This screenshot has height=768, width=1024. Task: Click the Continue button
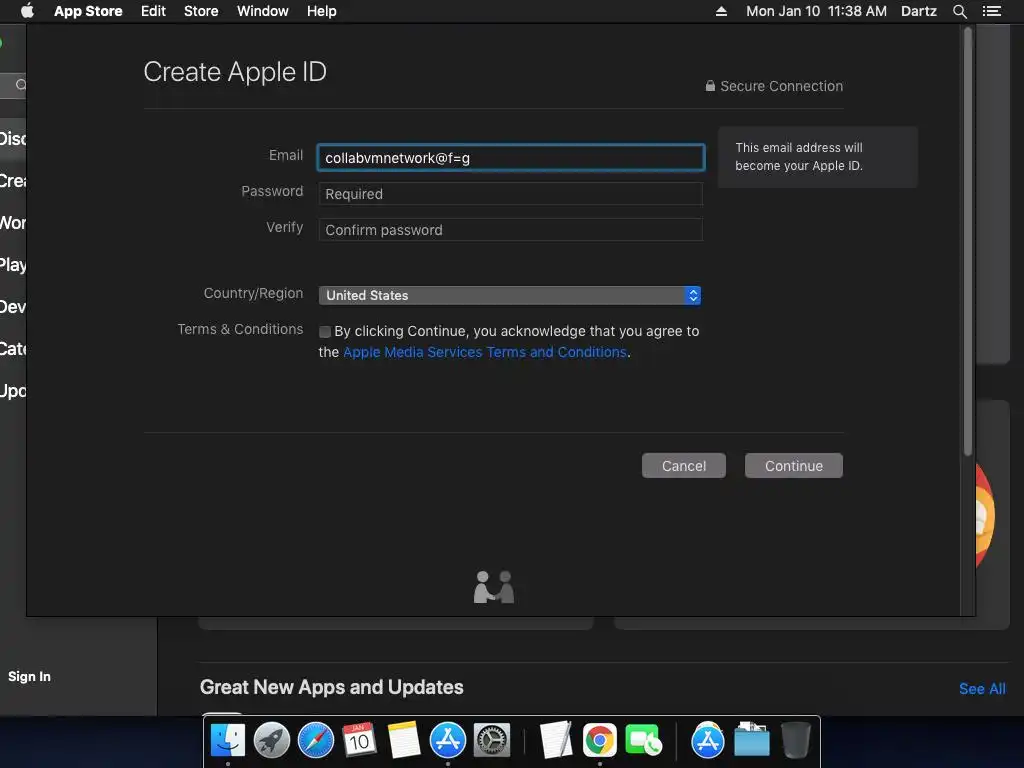(x=793, y=466)
